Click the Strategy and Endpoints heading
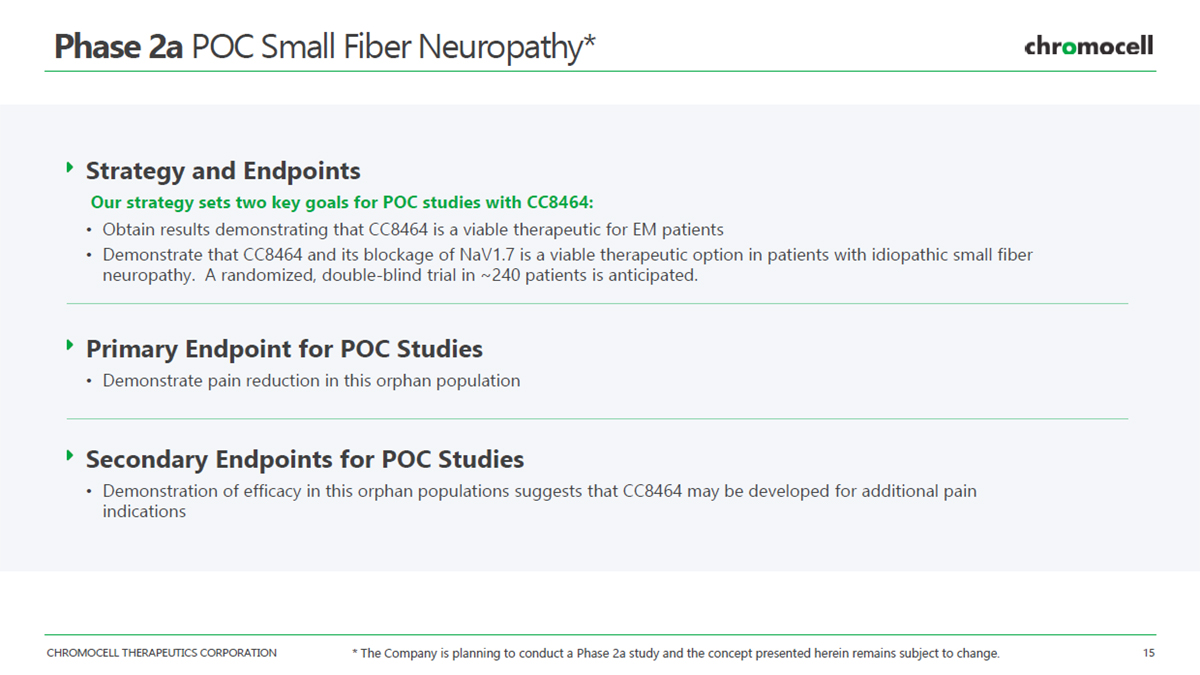The height and width of the screenshot is (675, 1200). 223,171
